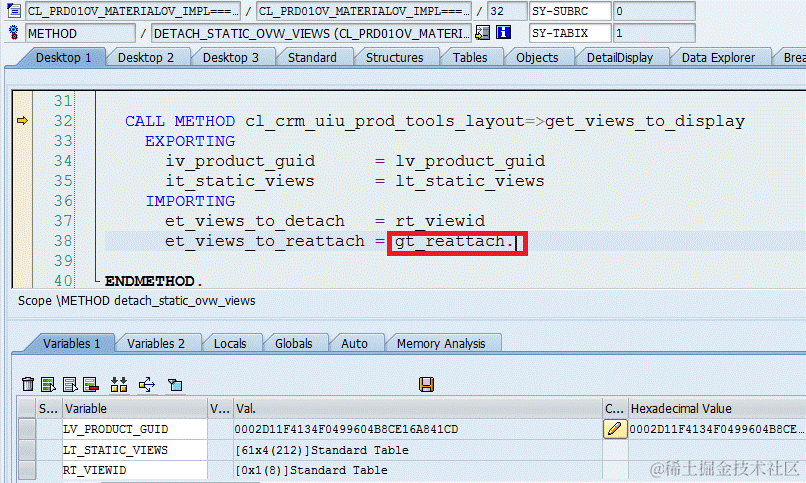The height and width of the screenshot is (483, 806).
Task: Click lt_static_views on code line 35
Action: [x=470, y=181]
